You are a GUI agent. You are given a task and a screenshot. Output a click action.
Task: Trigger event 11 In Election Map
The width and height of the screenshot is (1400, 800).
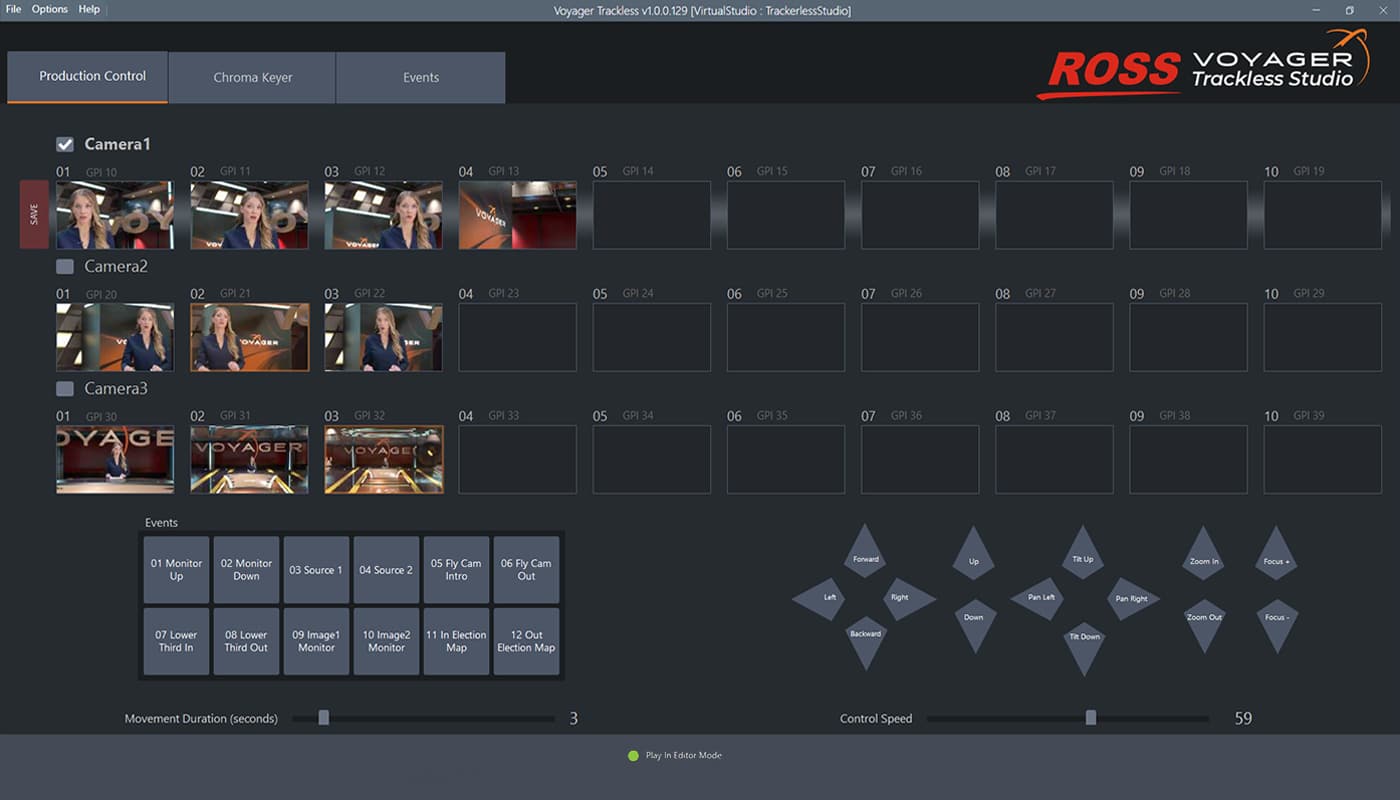click(456, 641)
